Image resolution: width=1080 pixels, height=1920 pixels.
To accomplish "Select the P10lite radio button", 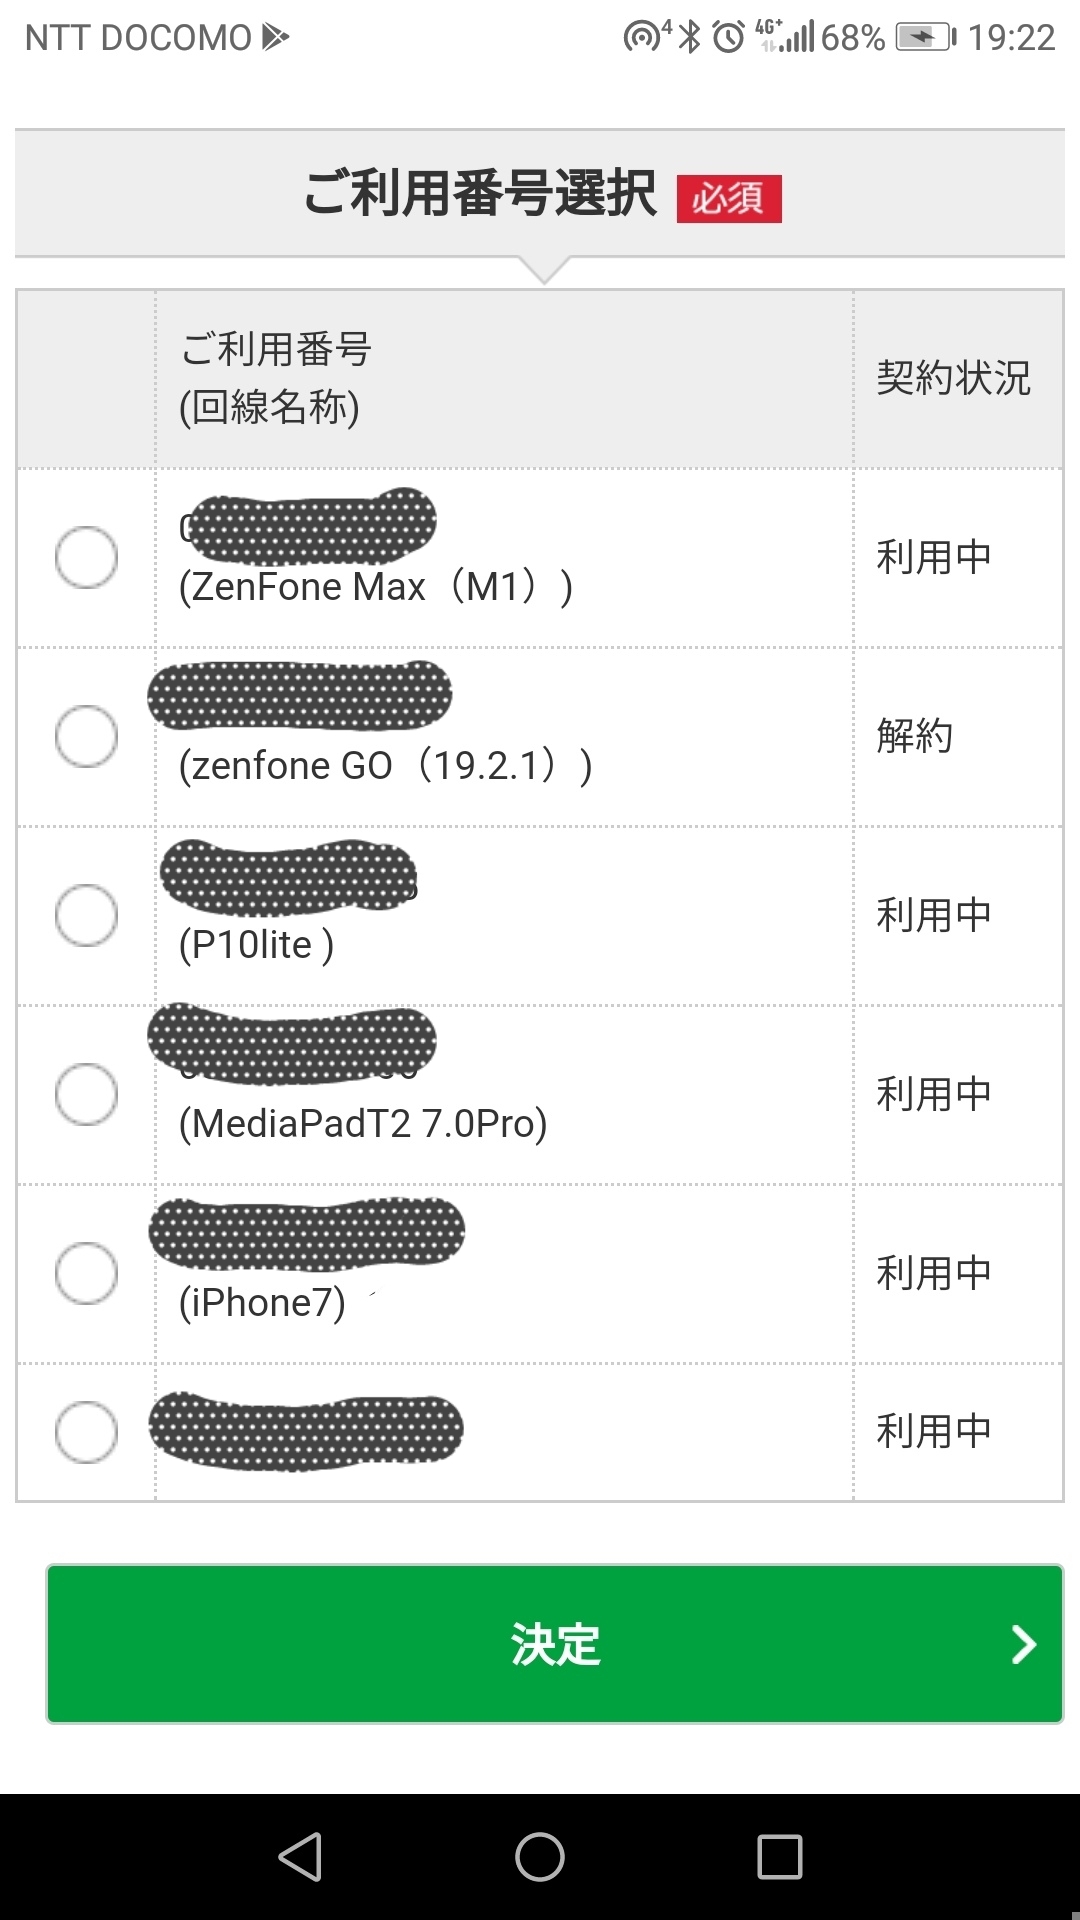I will (86, 915).
